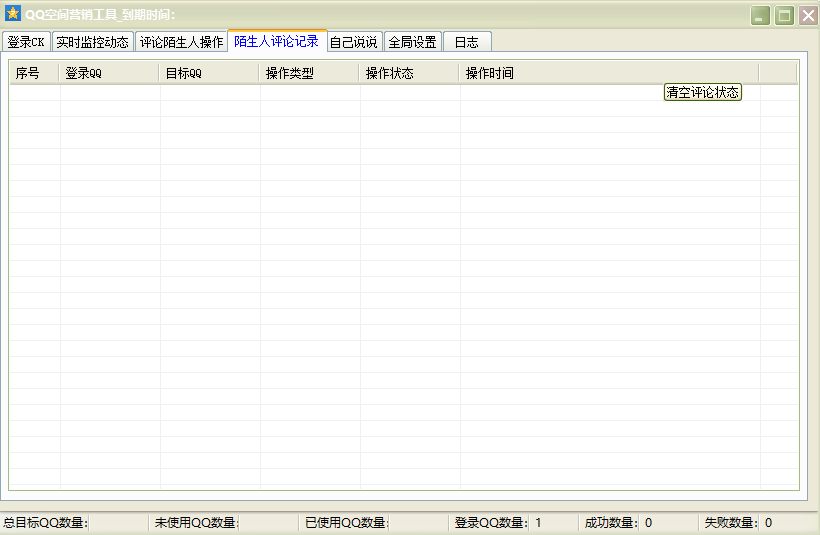Image resolution: width=820 pixels, height=535 pixels.
Task: Switch to the 登录CK tab
Action: click(x=26, y=42)
